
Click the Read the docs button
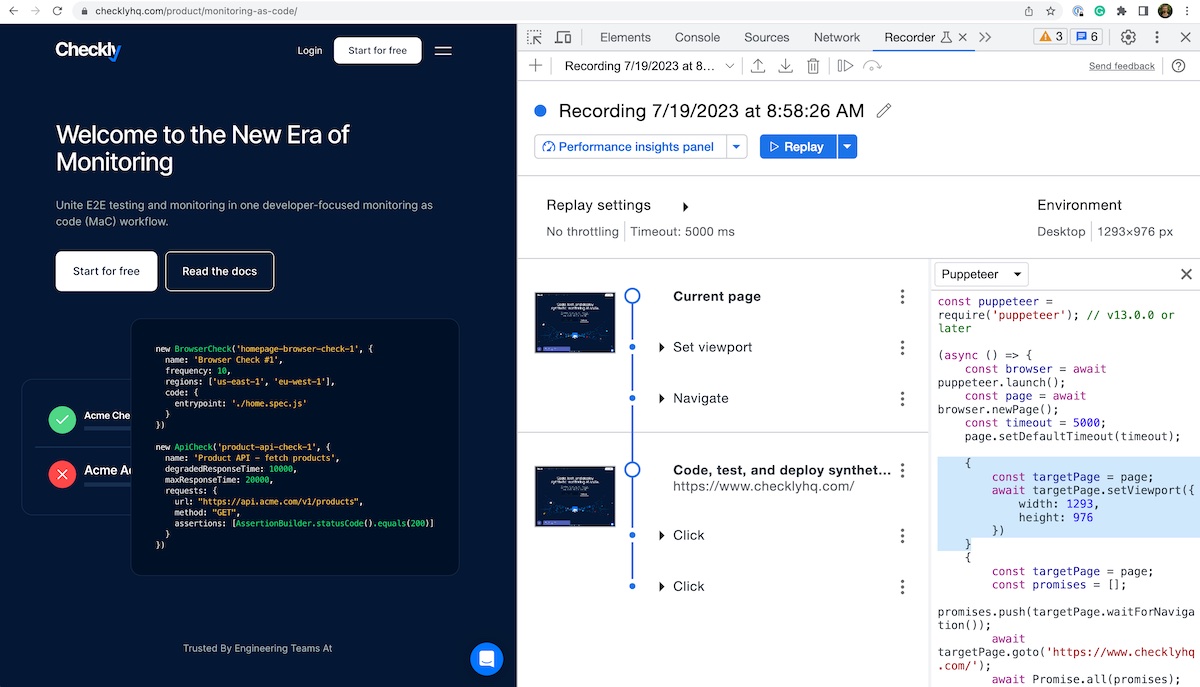click(220, 271)
